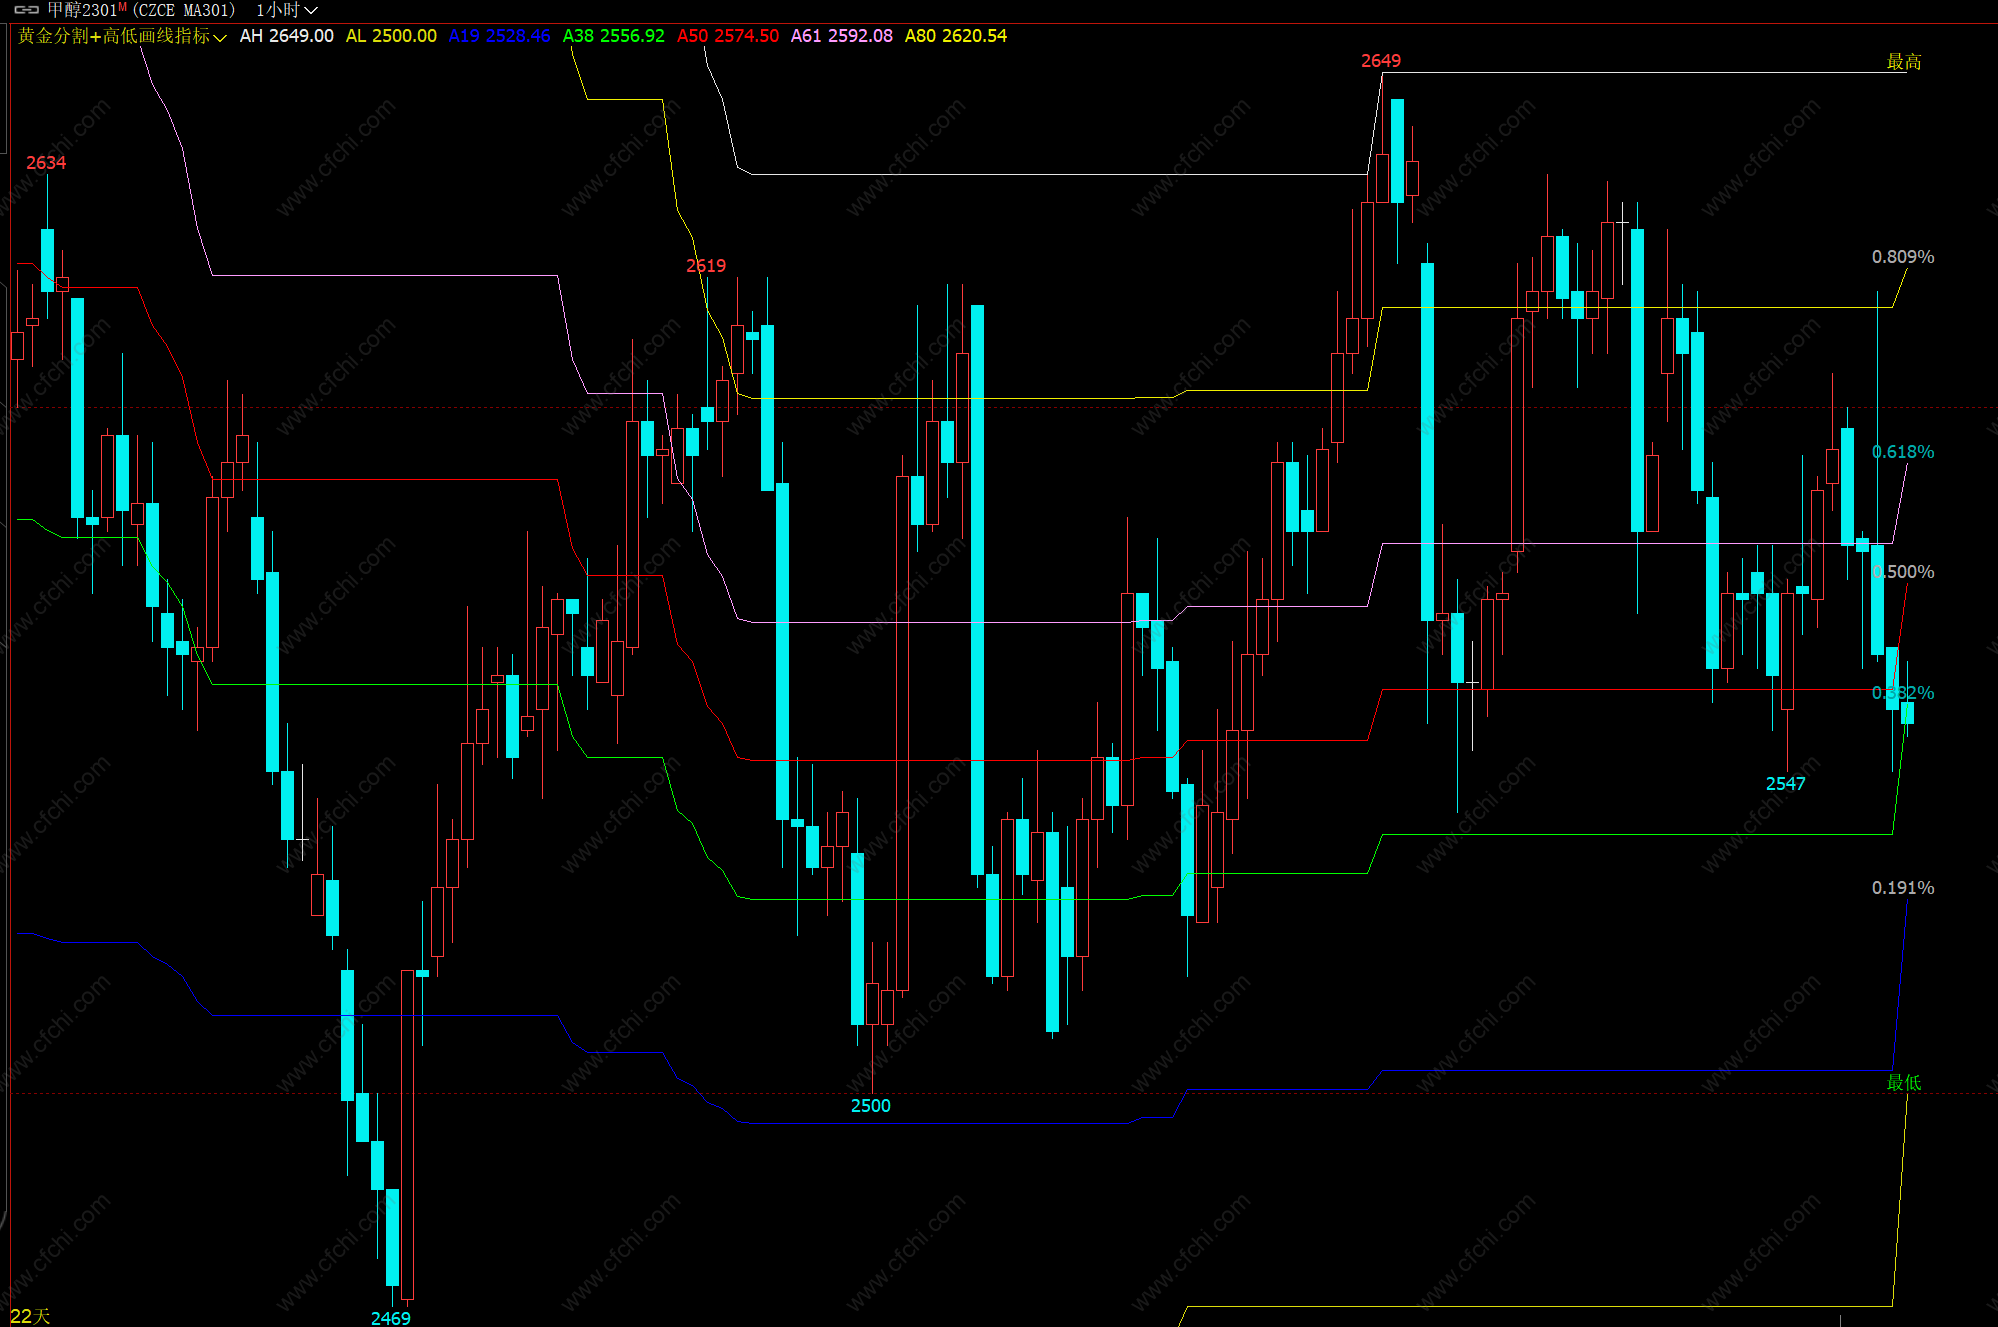Image resolution: width=1998 pixels, height=1327 pixels.
Task: Click the yellow AL 2500.00 value
Action: coord(391,36)
